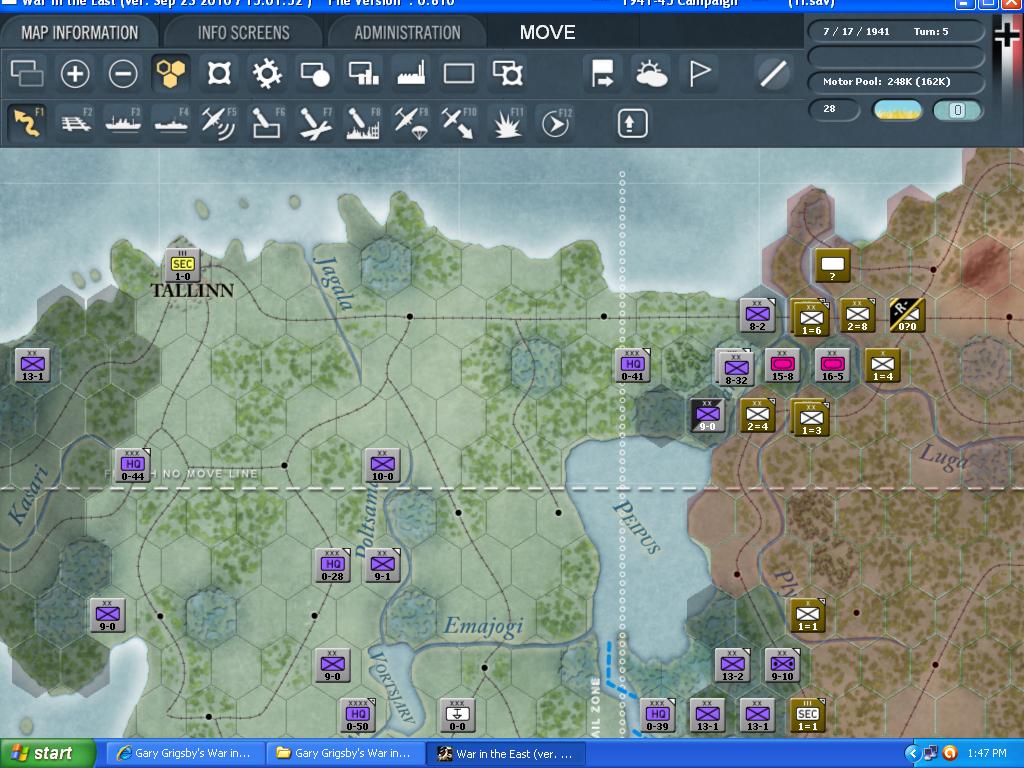Click the F12 end turn icon
1024x768 pixels.
[x=556, y=122]
